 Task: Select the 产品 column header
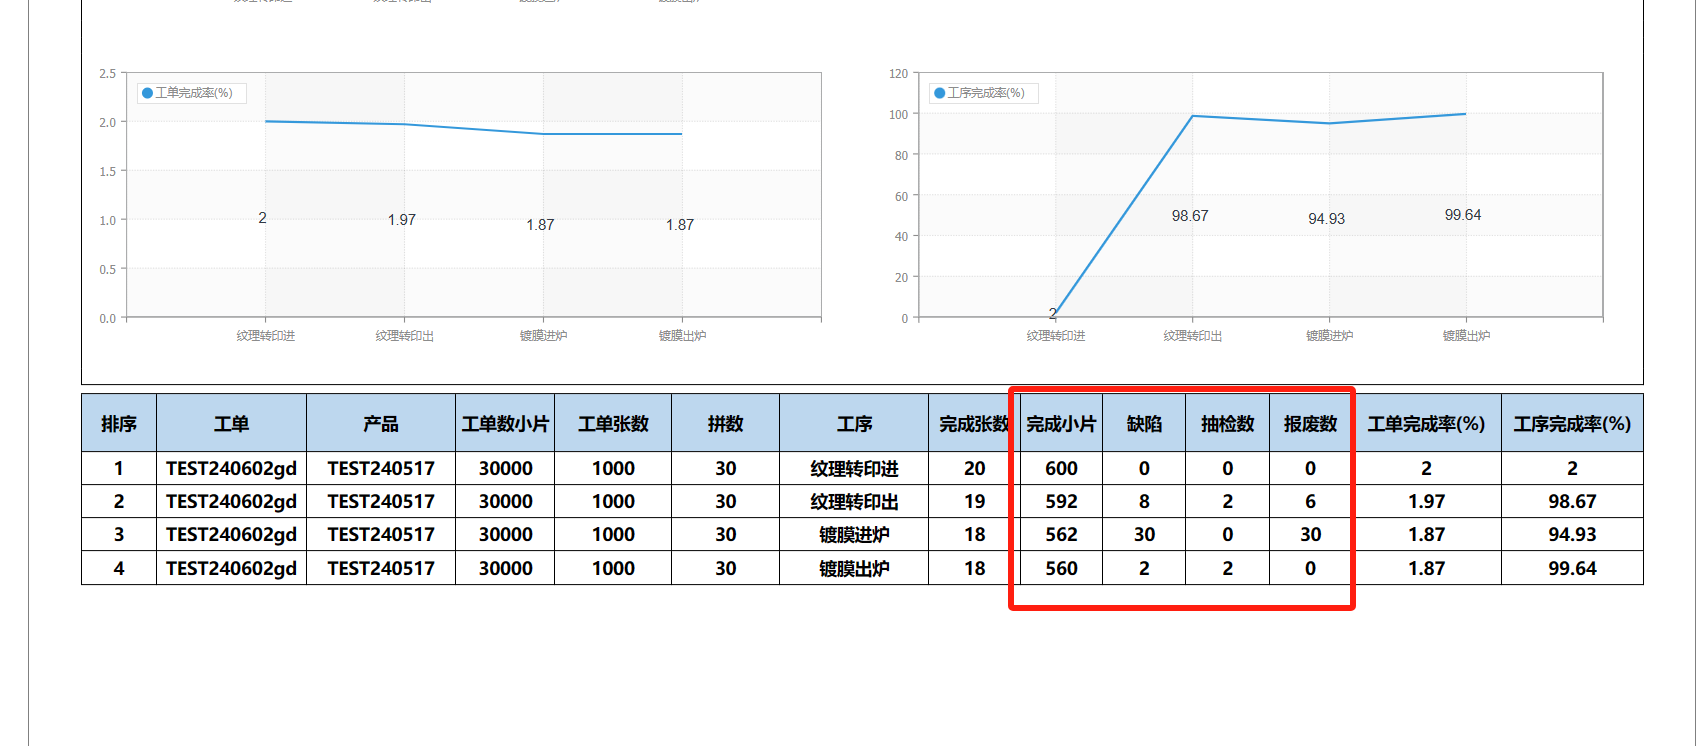381,424
